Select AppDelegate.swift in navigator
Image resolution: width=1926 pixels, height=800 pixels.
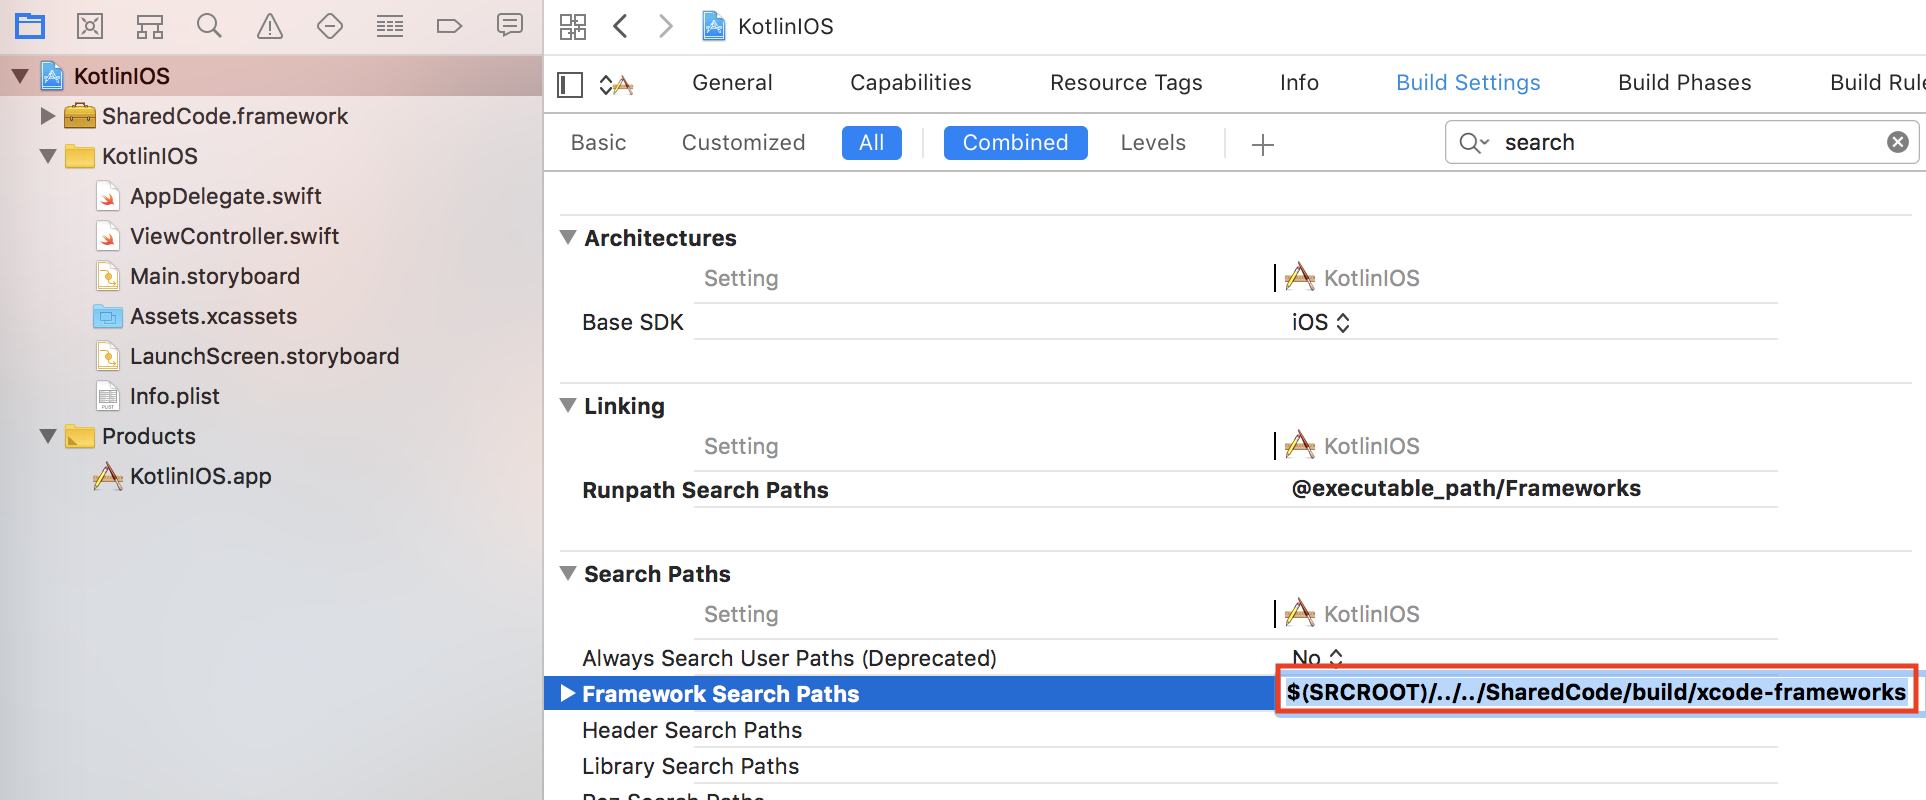pyautogui.click(x=225, y=196)
